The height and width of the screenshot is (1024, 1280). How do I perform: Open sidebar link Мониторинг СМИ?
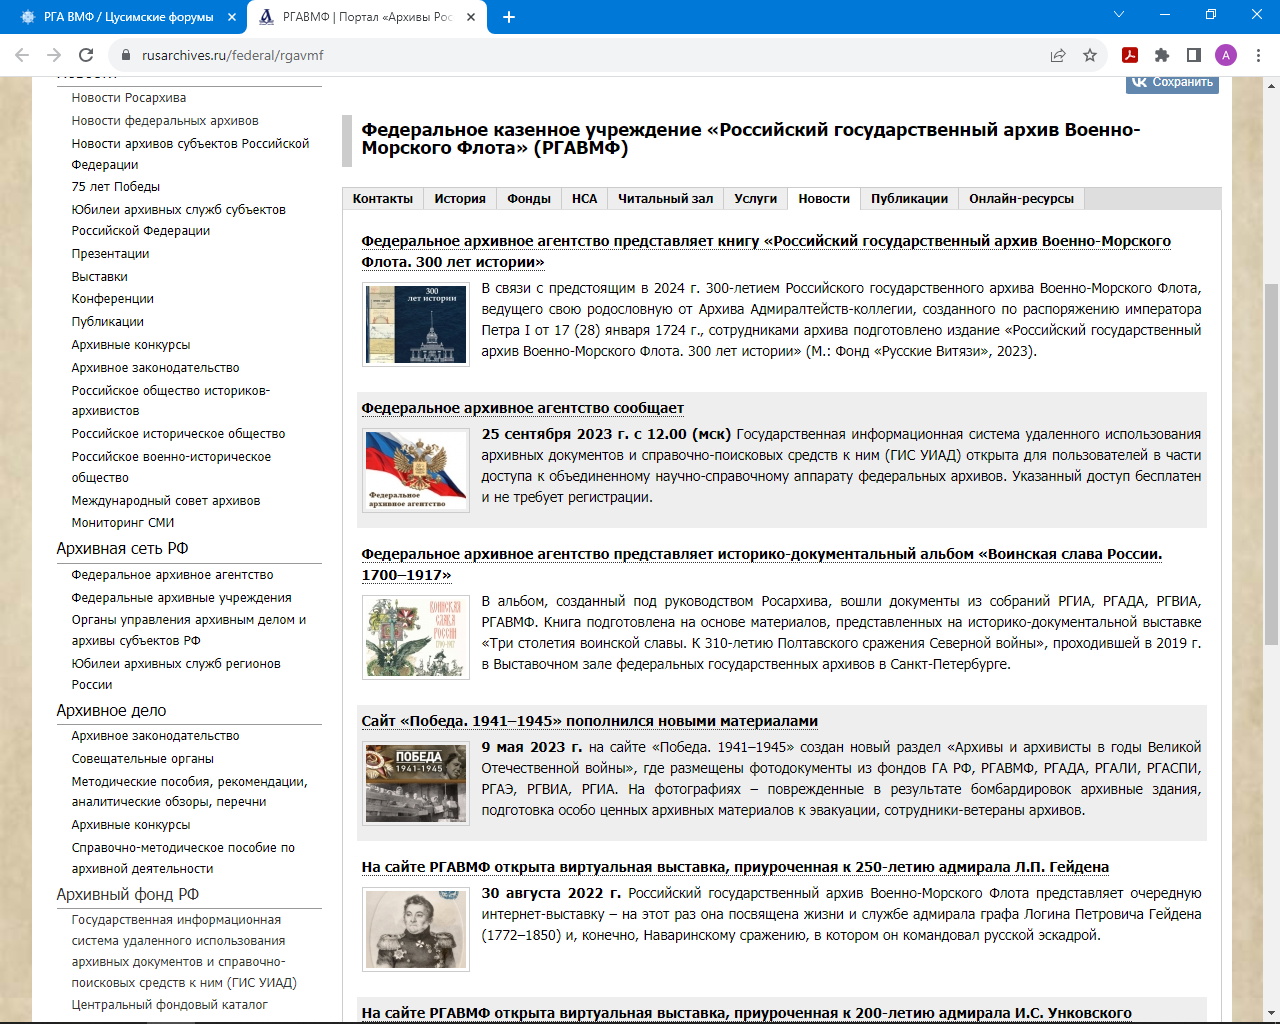pos(123,523)
